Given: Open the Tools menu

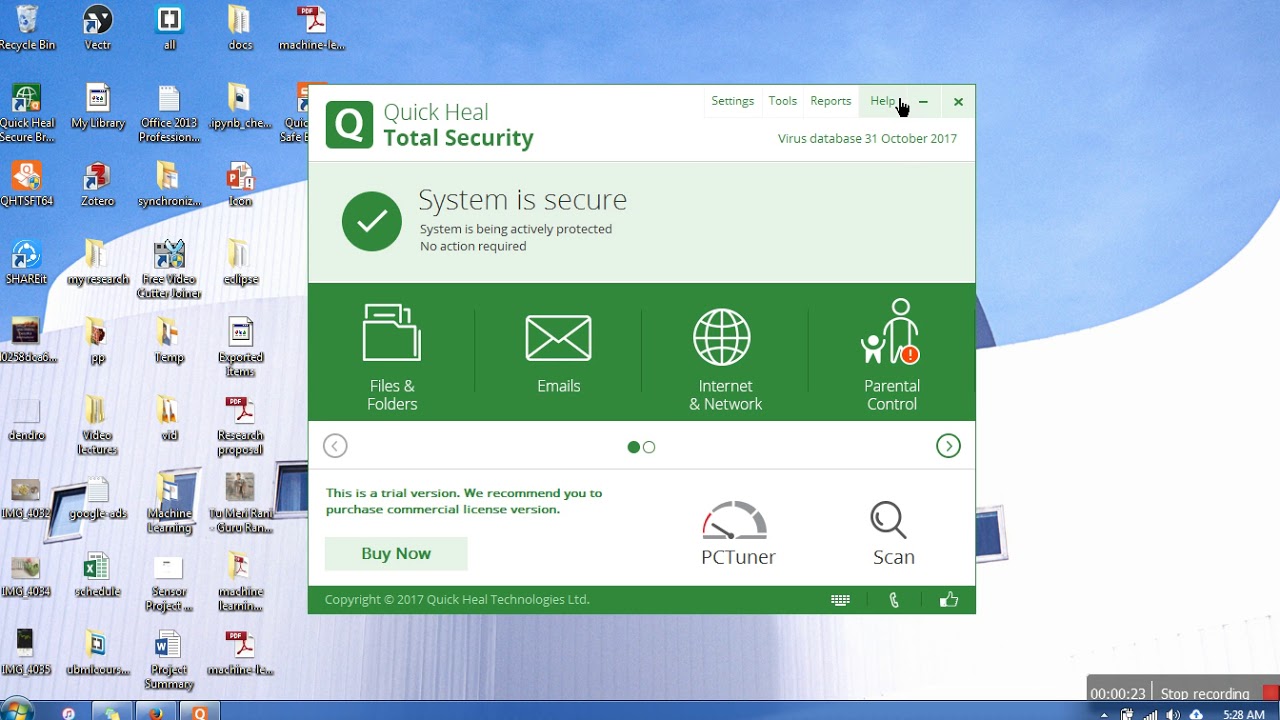Looking at the screenshot, I should pyautogui.click(x=782, y=101).
